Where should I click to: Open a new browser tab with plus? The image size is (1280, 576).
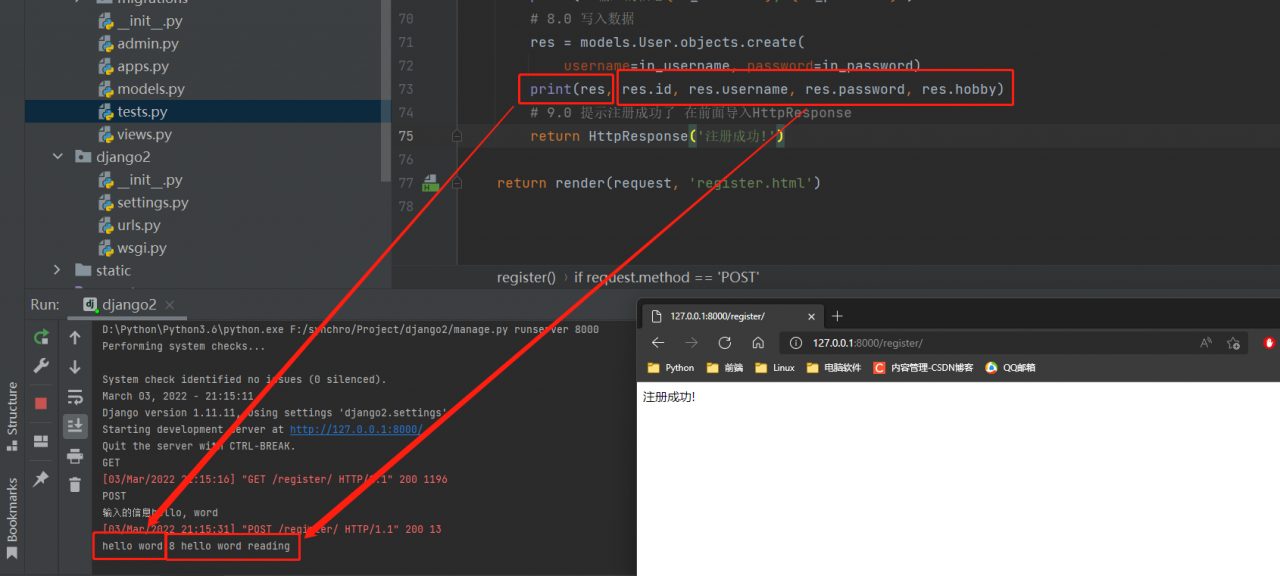pos(838,316)
